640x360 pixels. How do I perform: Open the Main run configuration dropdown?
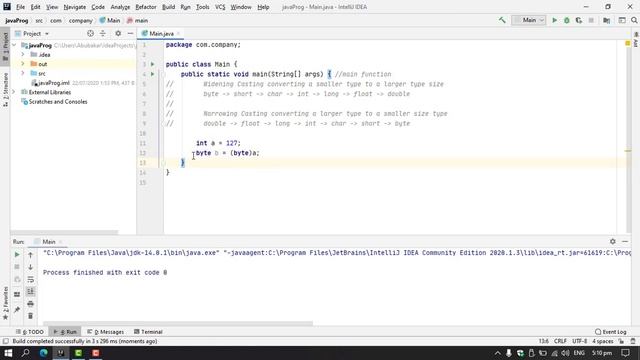point(529,20)
